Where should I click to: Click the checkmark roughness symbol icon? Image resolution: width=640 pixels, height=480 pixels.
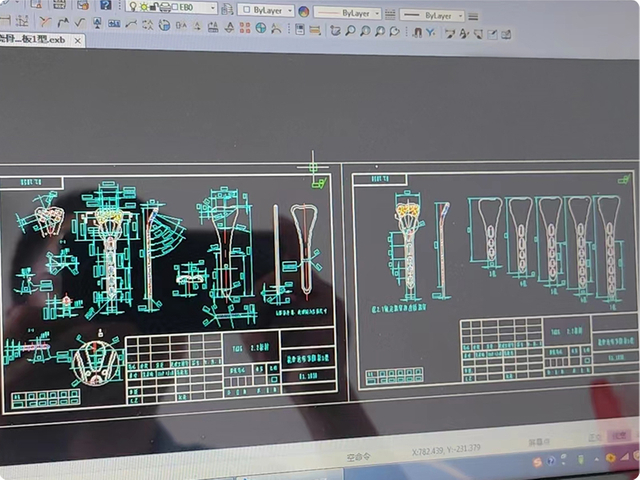point(79,22)
